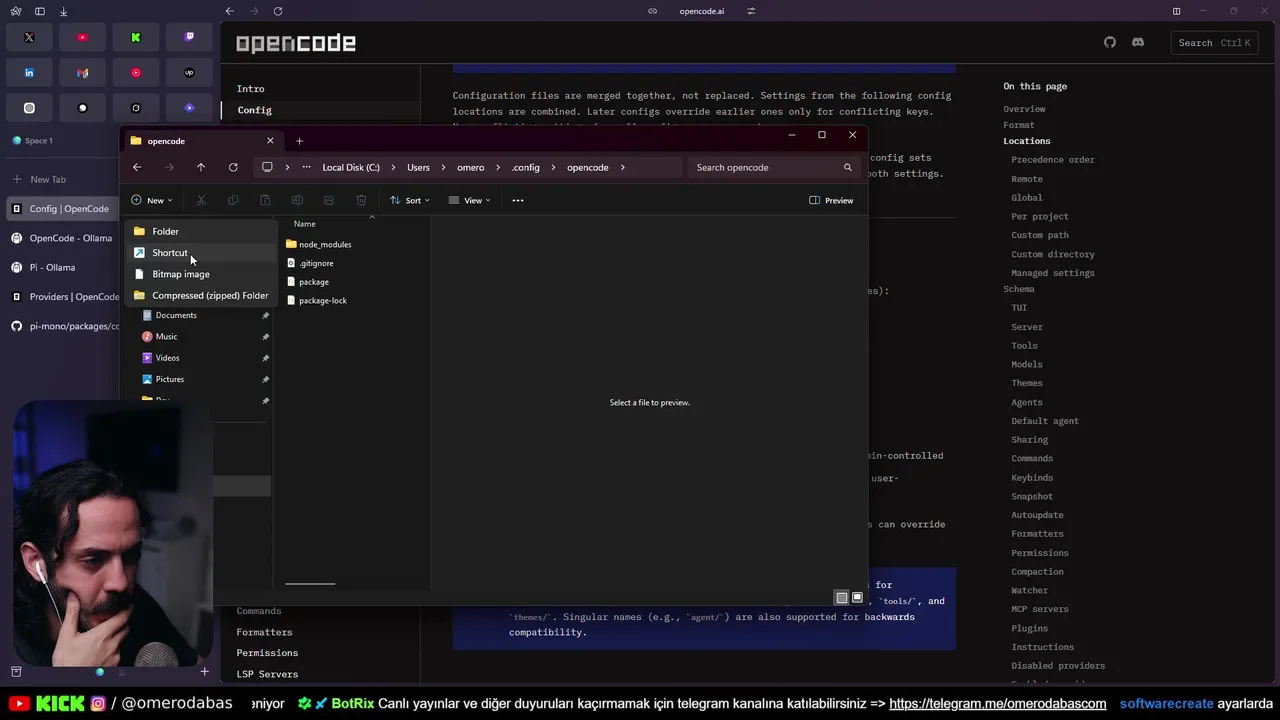
Task: Select Compressed (zipped) Folder from New menu
Action: click(200, 295)
